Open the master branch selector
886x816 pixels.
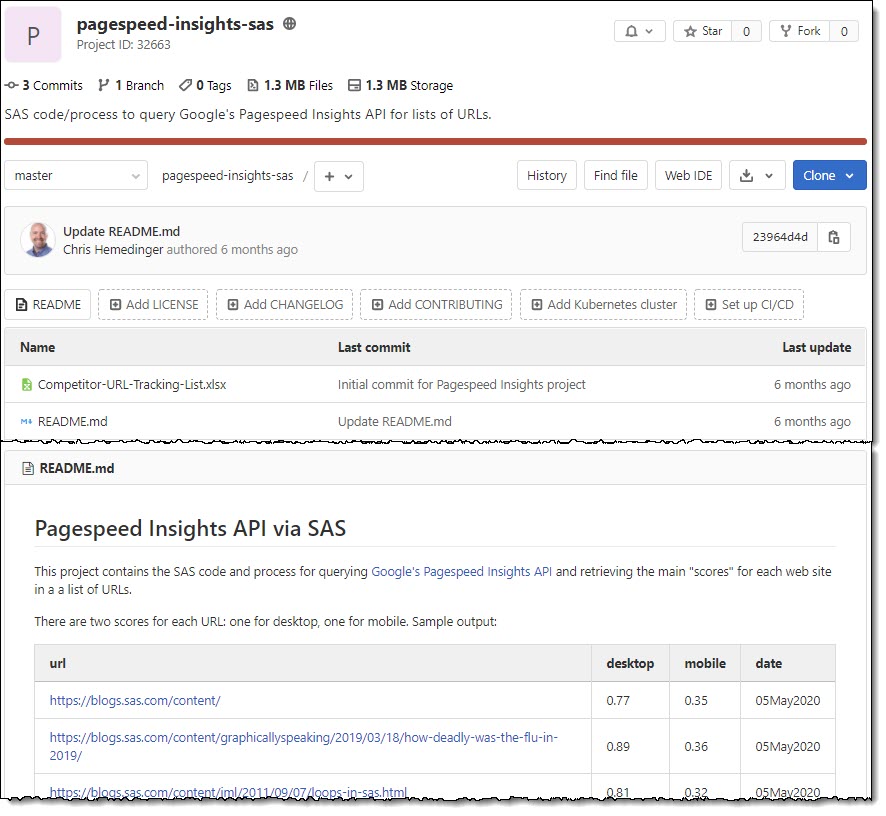click(76, 176)
